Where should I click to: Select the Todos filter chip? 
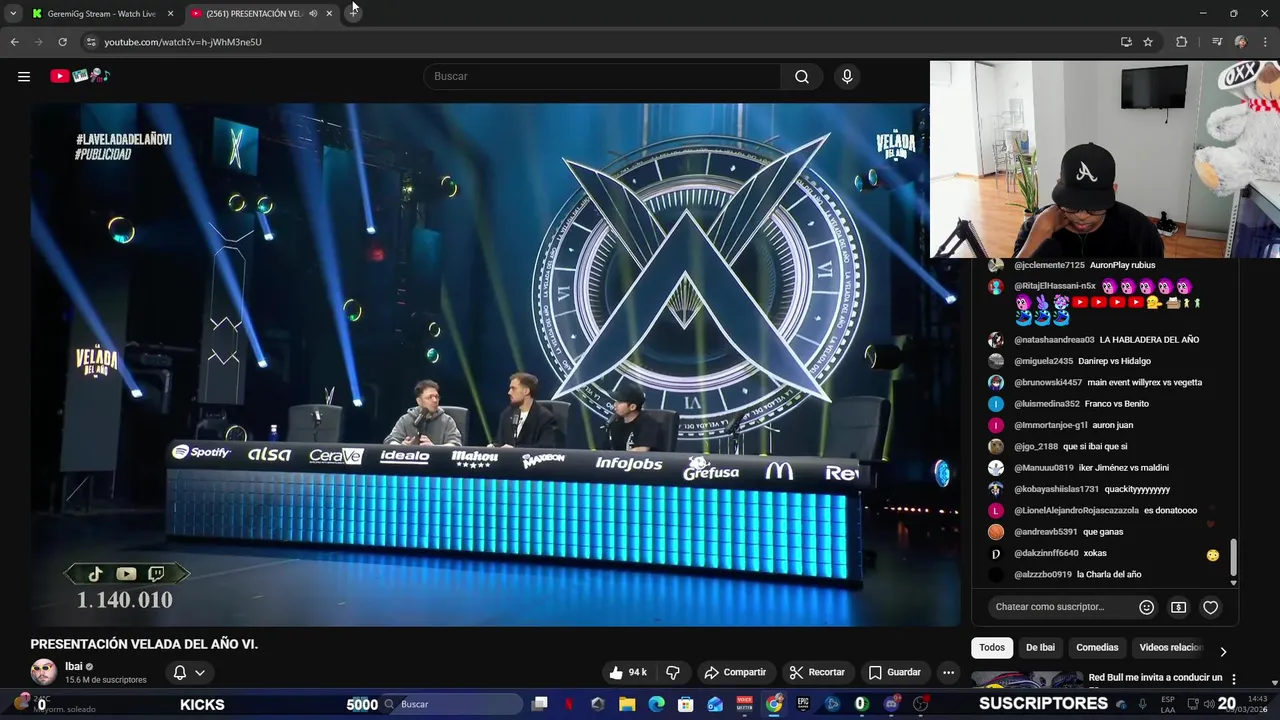point(992,647)
